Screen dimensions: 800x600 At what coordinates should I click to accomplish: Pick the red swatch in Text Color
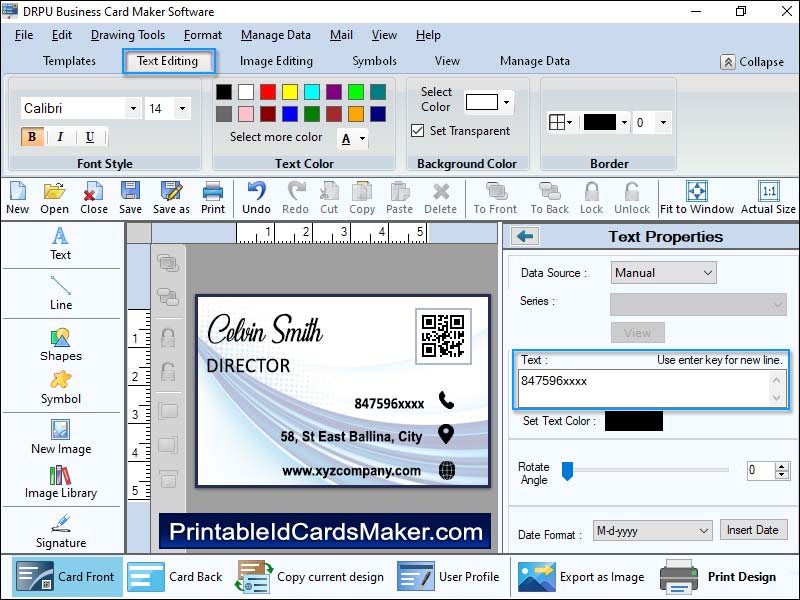coord(268,92)
